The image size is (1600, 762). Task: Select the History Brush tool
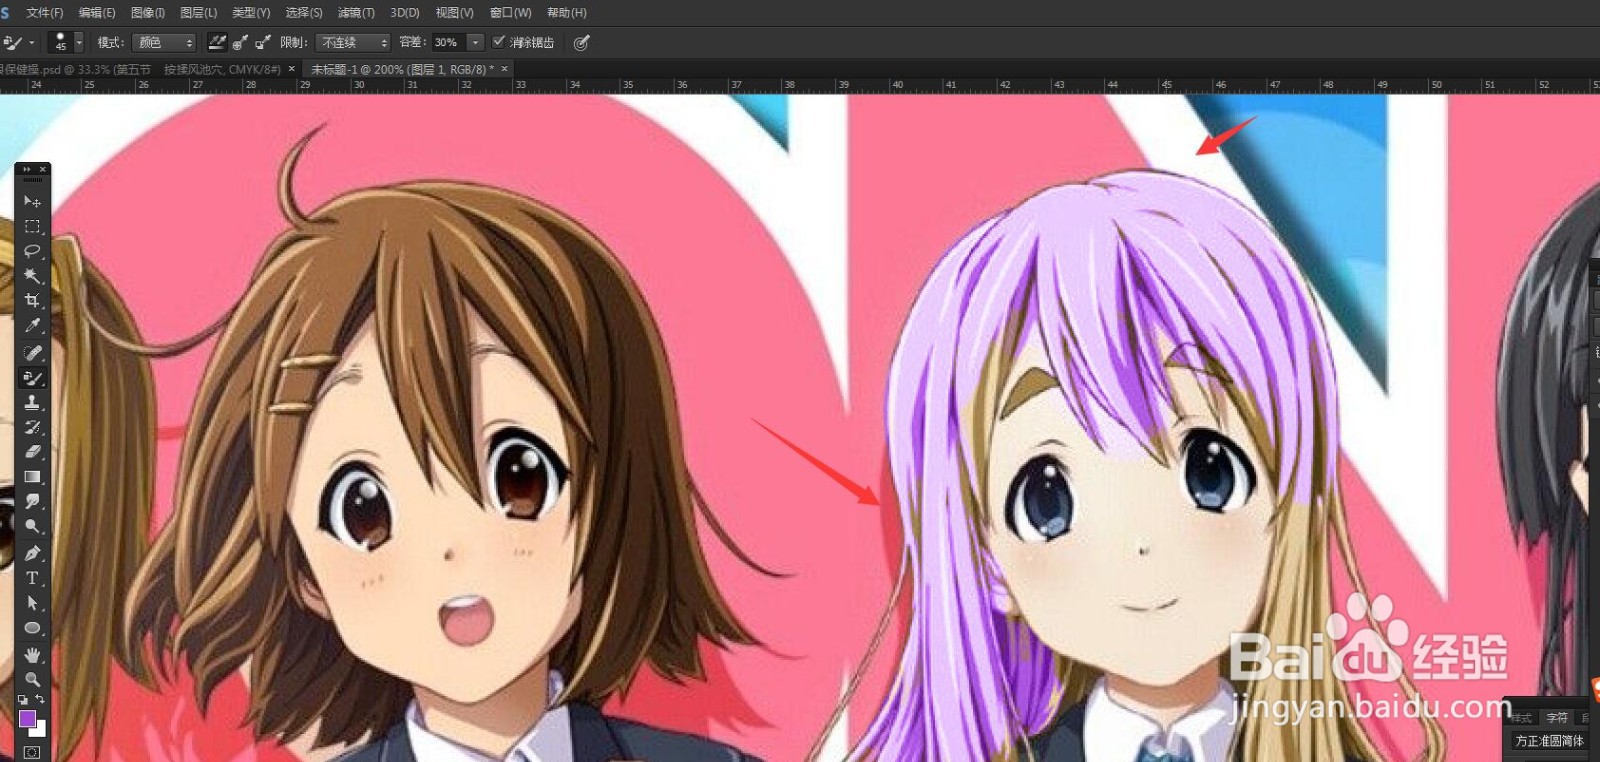(x=32, y=427)
